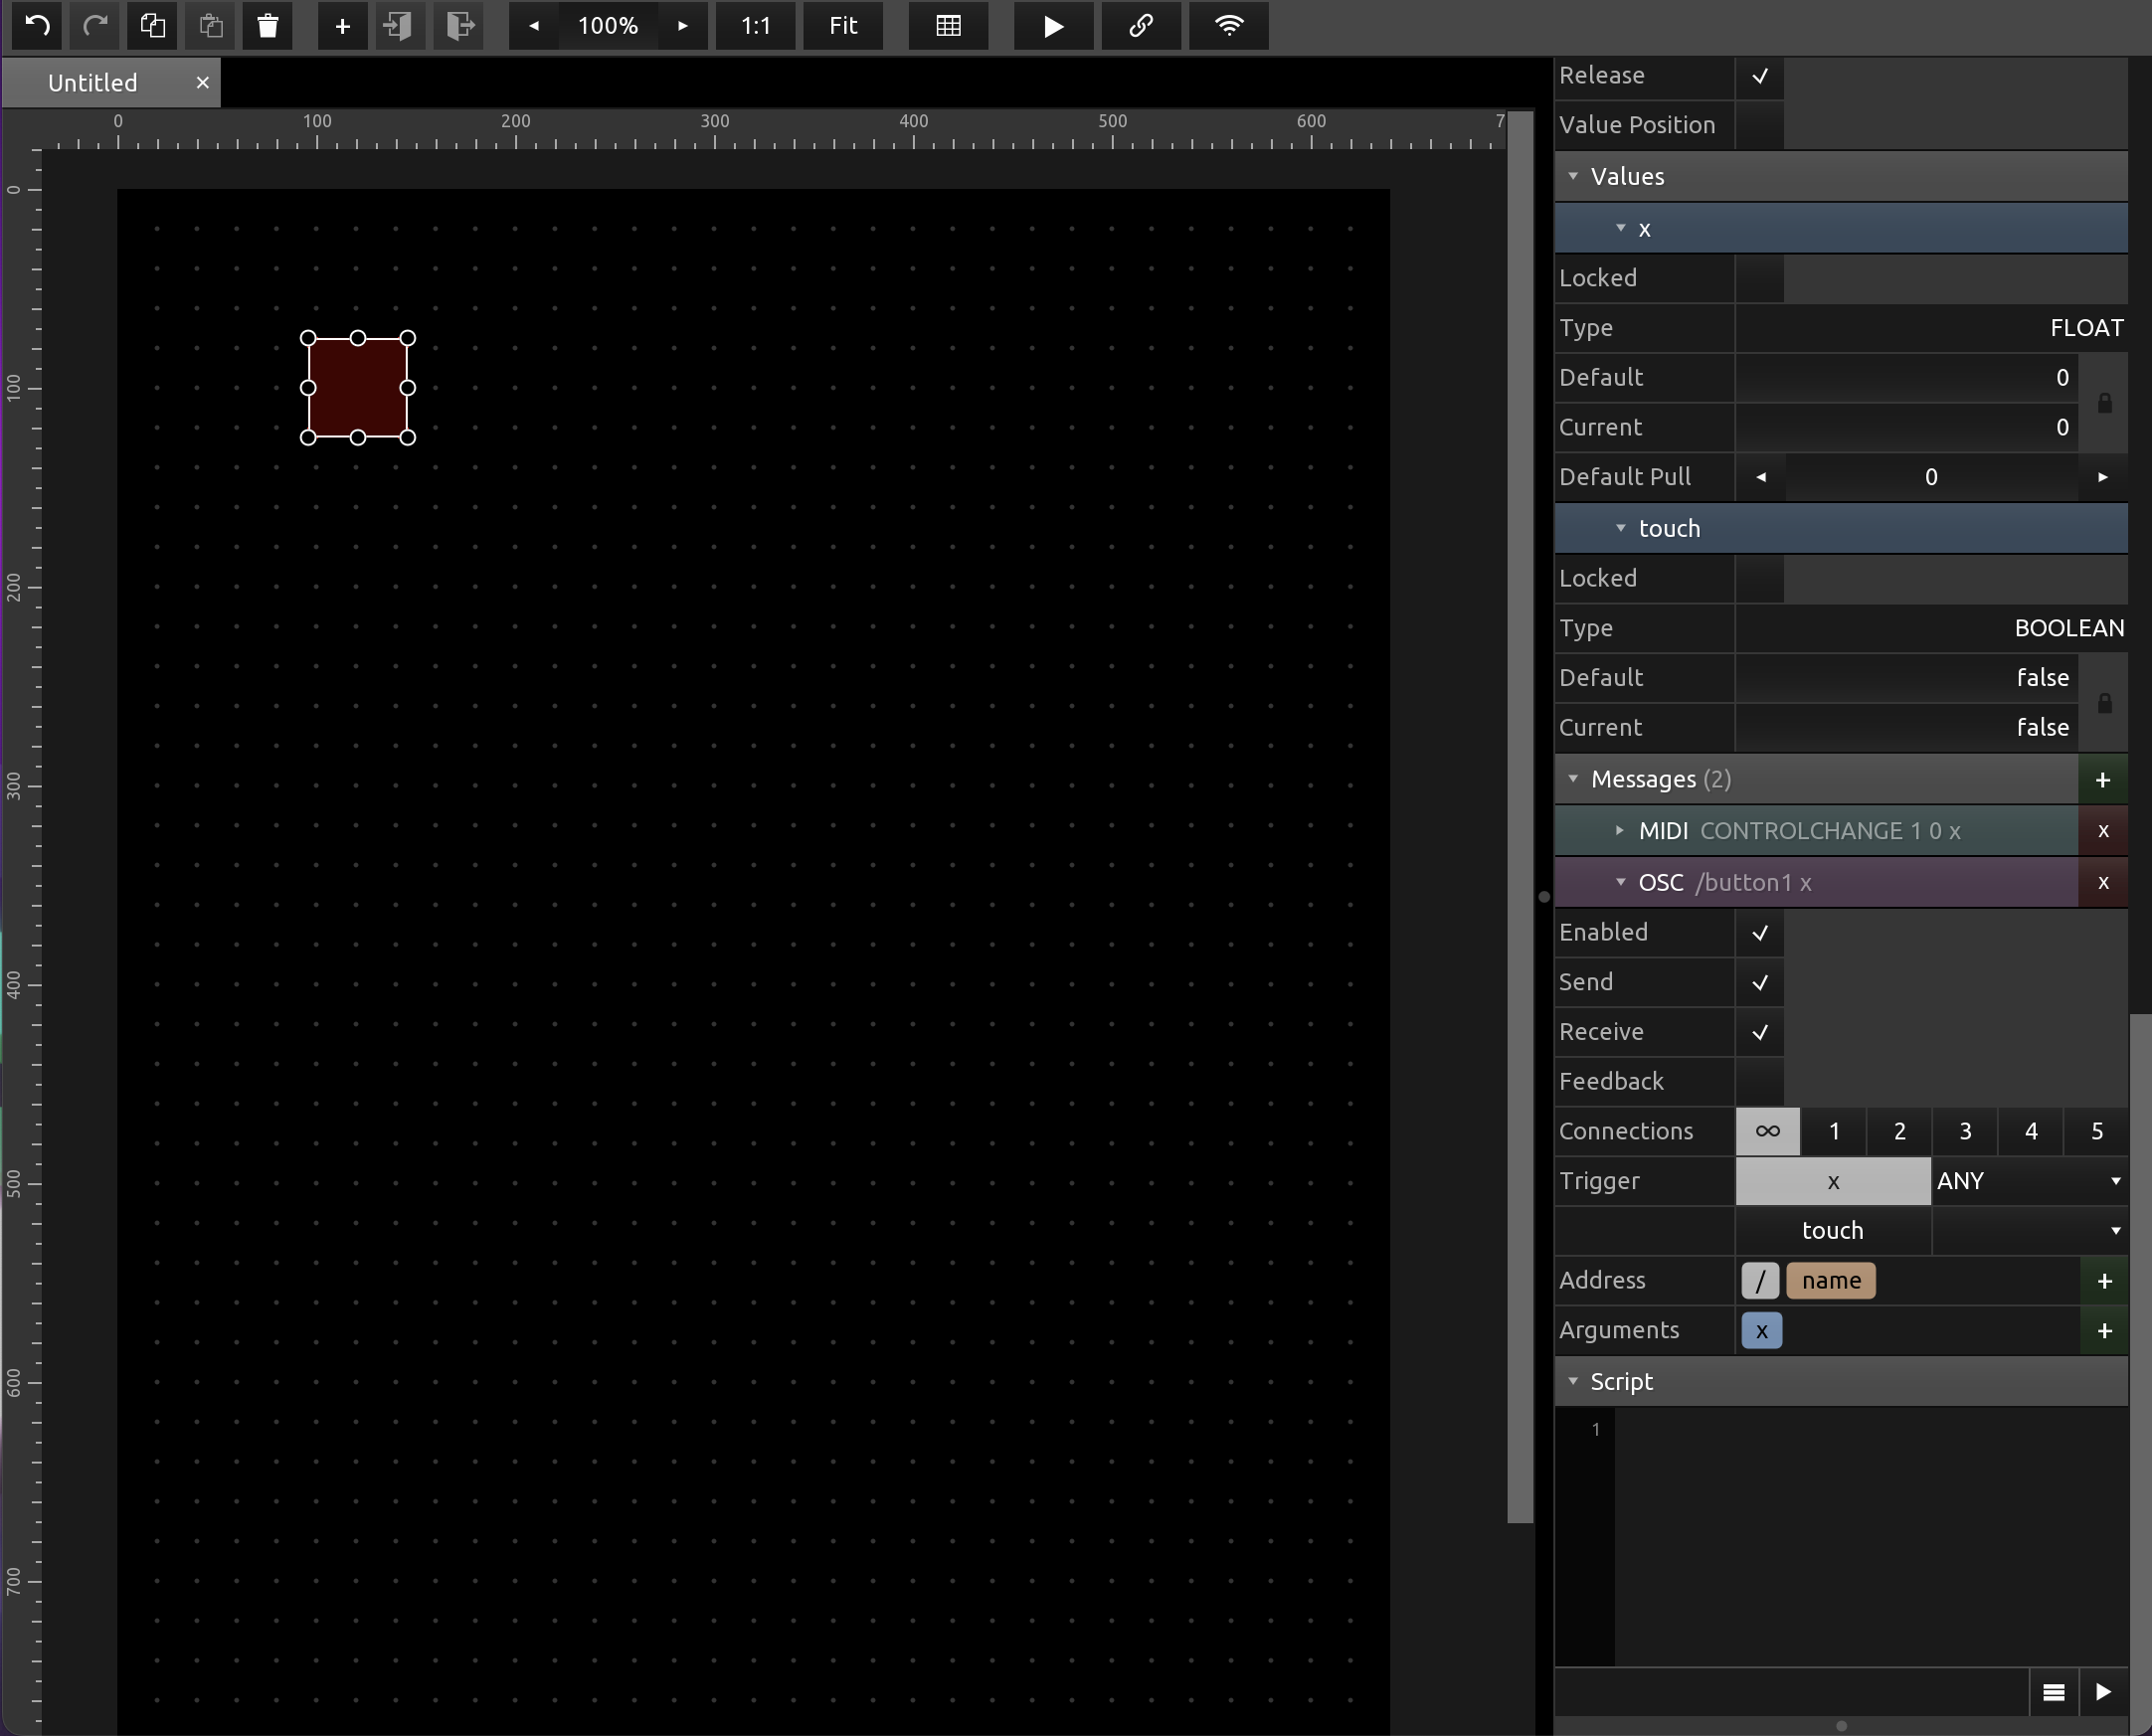2152x1736 pixels.
Task: Enable the Feedback checkbox
Action: pos(1759,1081)
